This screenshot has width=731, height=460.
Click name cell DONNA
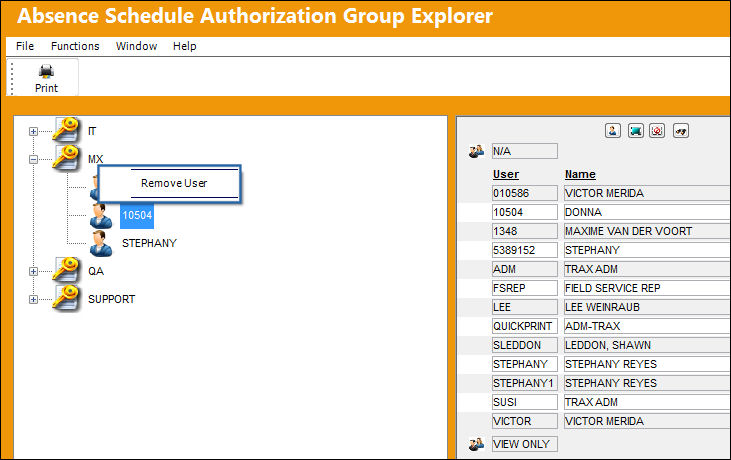coord(647,212)
